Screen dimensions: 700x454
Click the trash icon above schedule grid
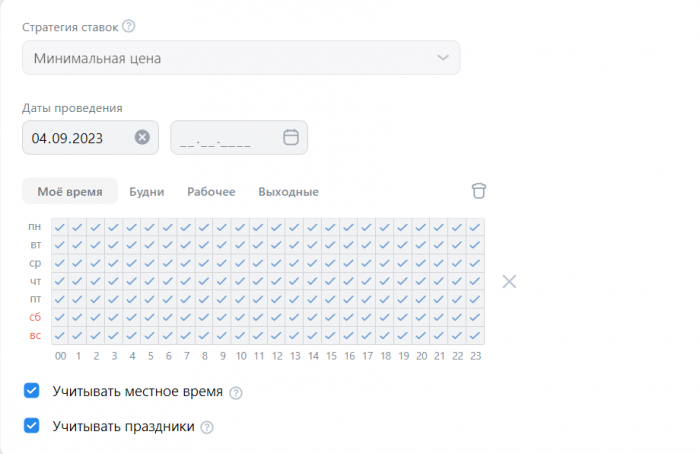point(479,191)
